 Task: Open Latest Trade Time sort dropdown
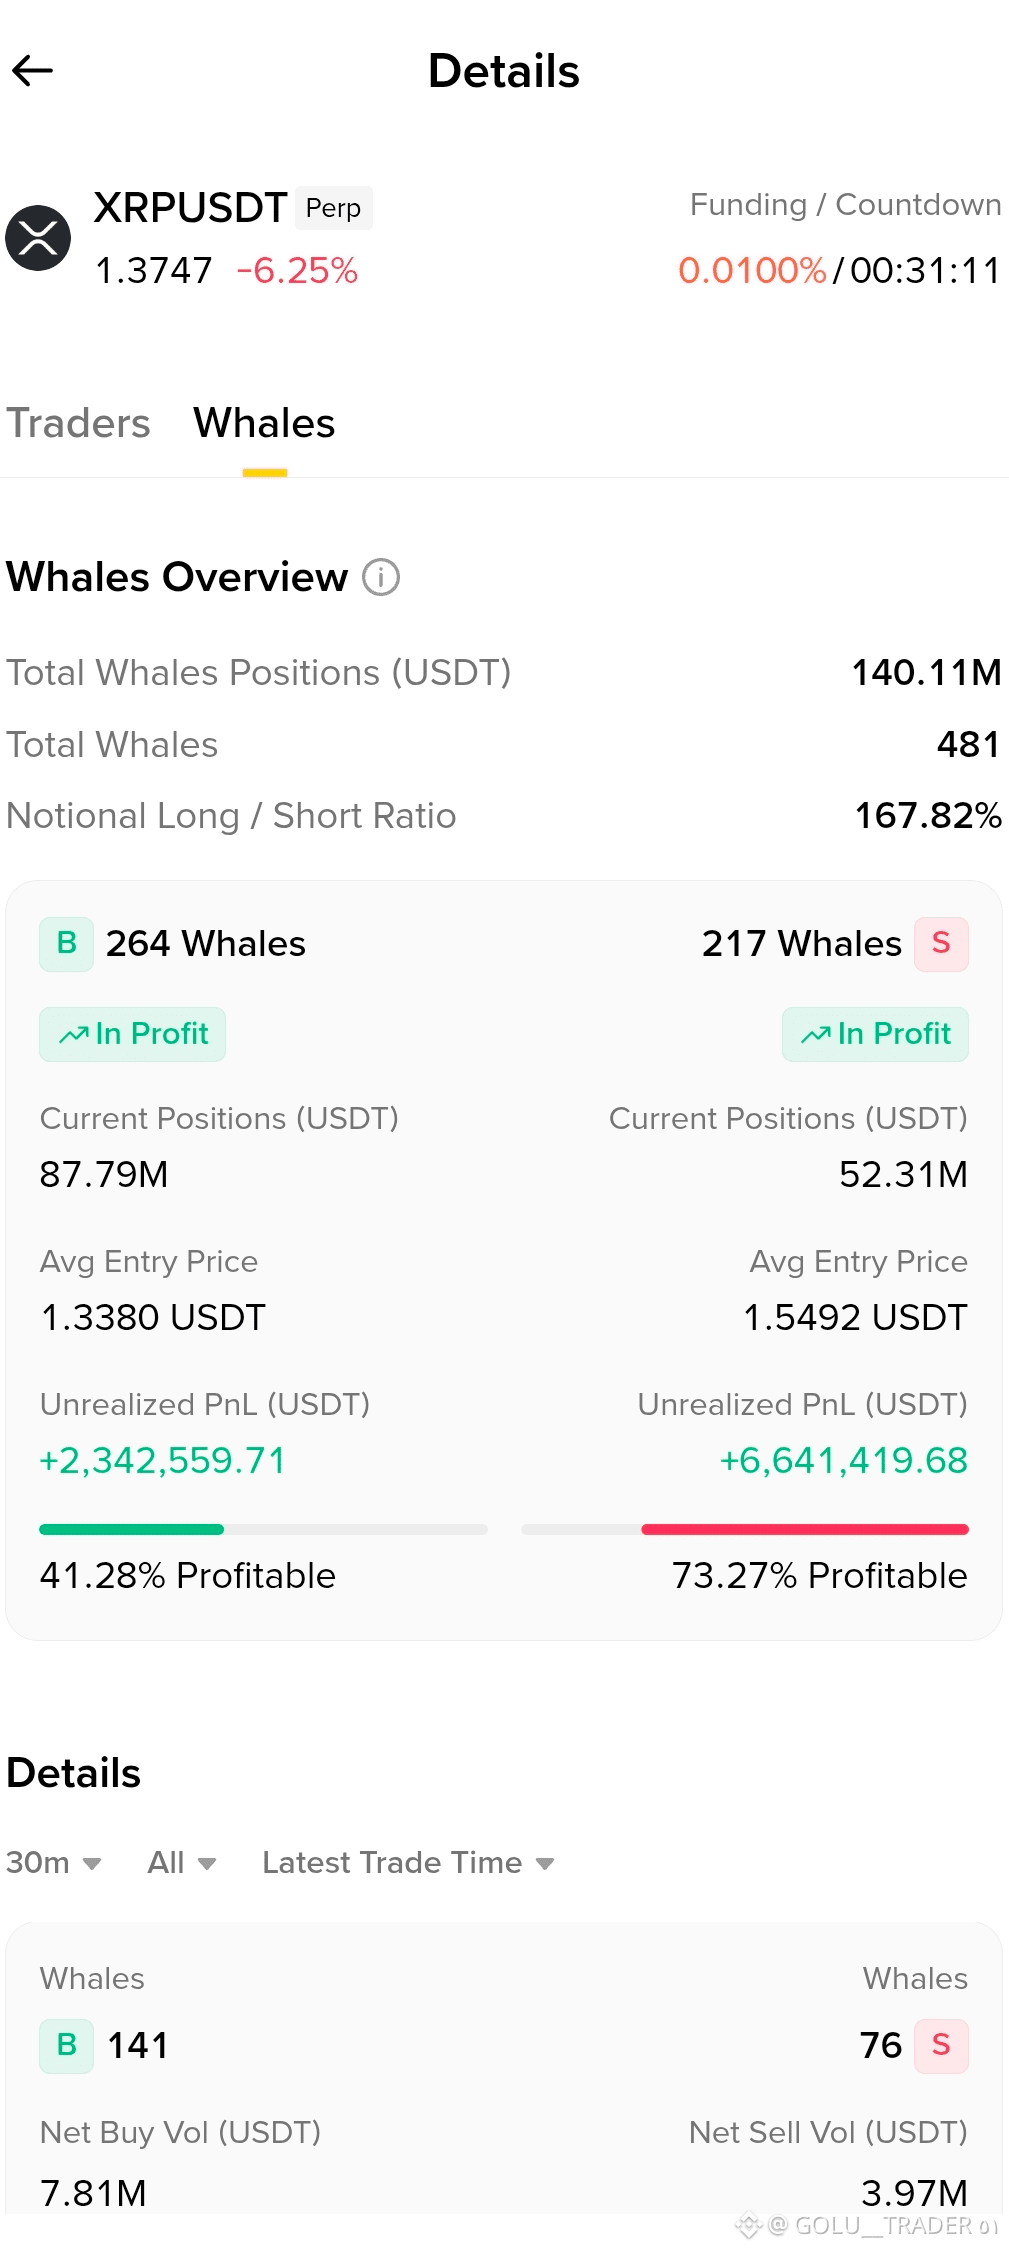[x=408, y=1863]
